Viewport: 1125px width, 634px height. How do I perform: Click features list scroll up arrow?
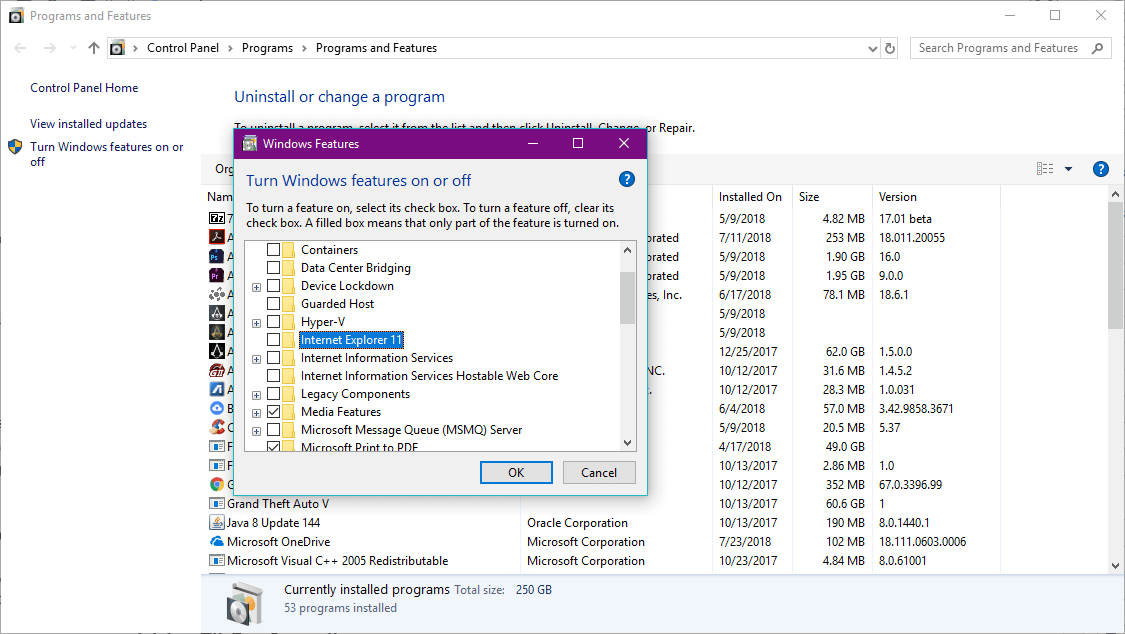coord(627,250)
